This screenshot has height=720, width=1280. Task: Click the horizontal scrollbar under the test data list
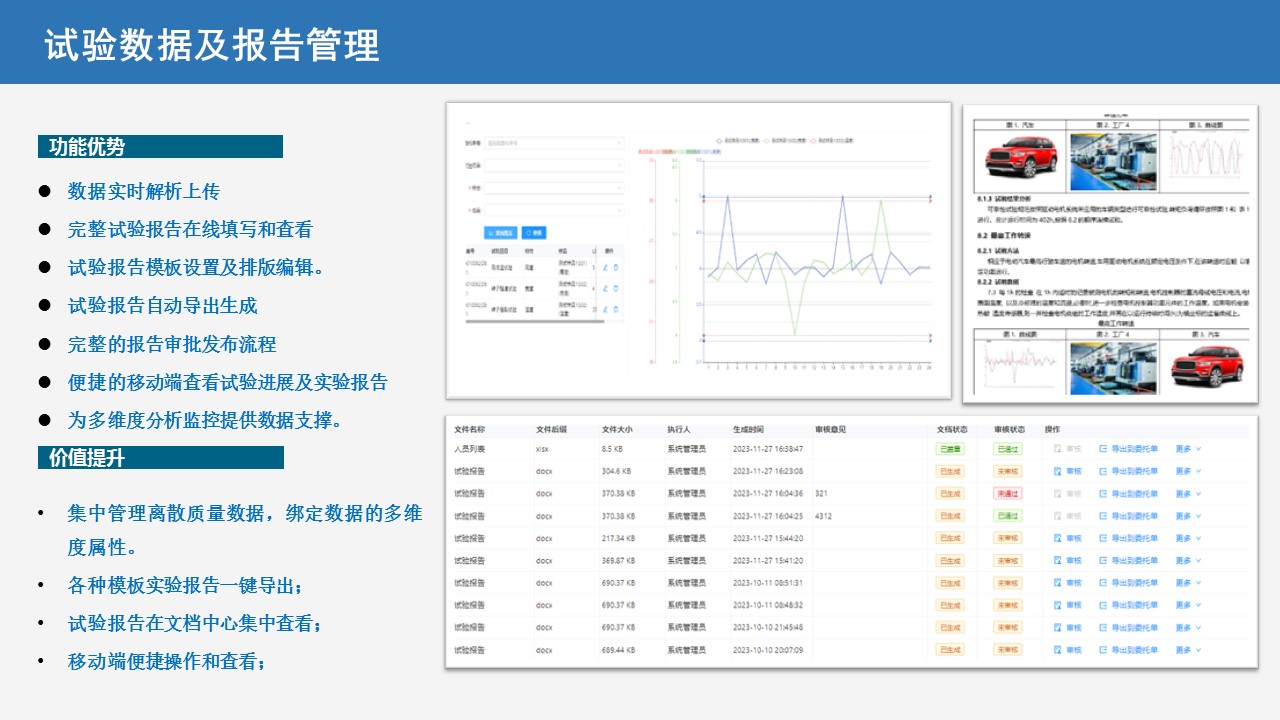tap(535, 320)
